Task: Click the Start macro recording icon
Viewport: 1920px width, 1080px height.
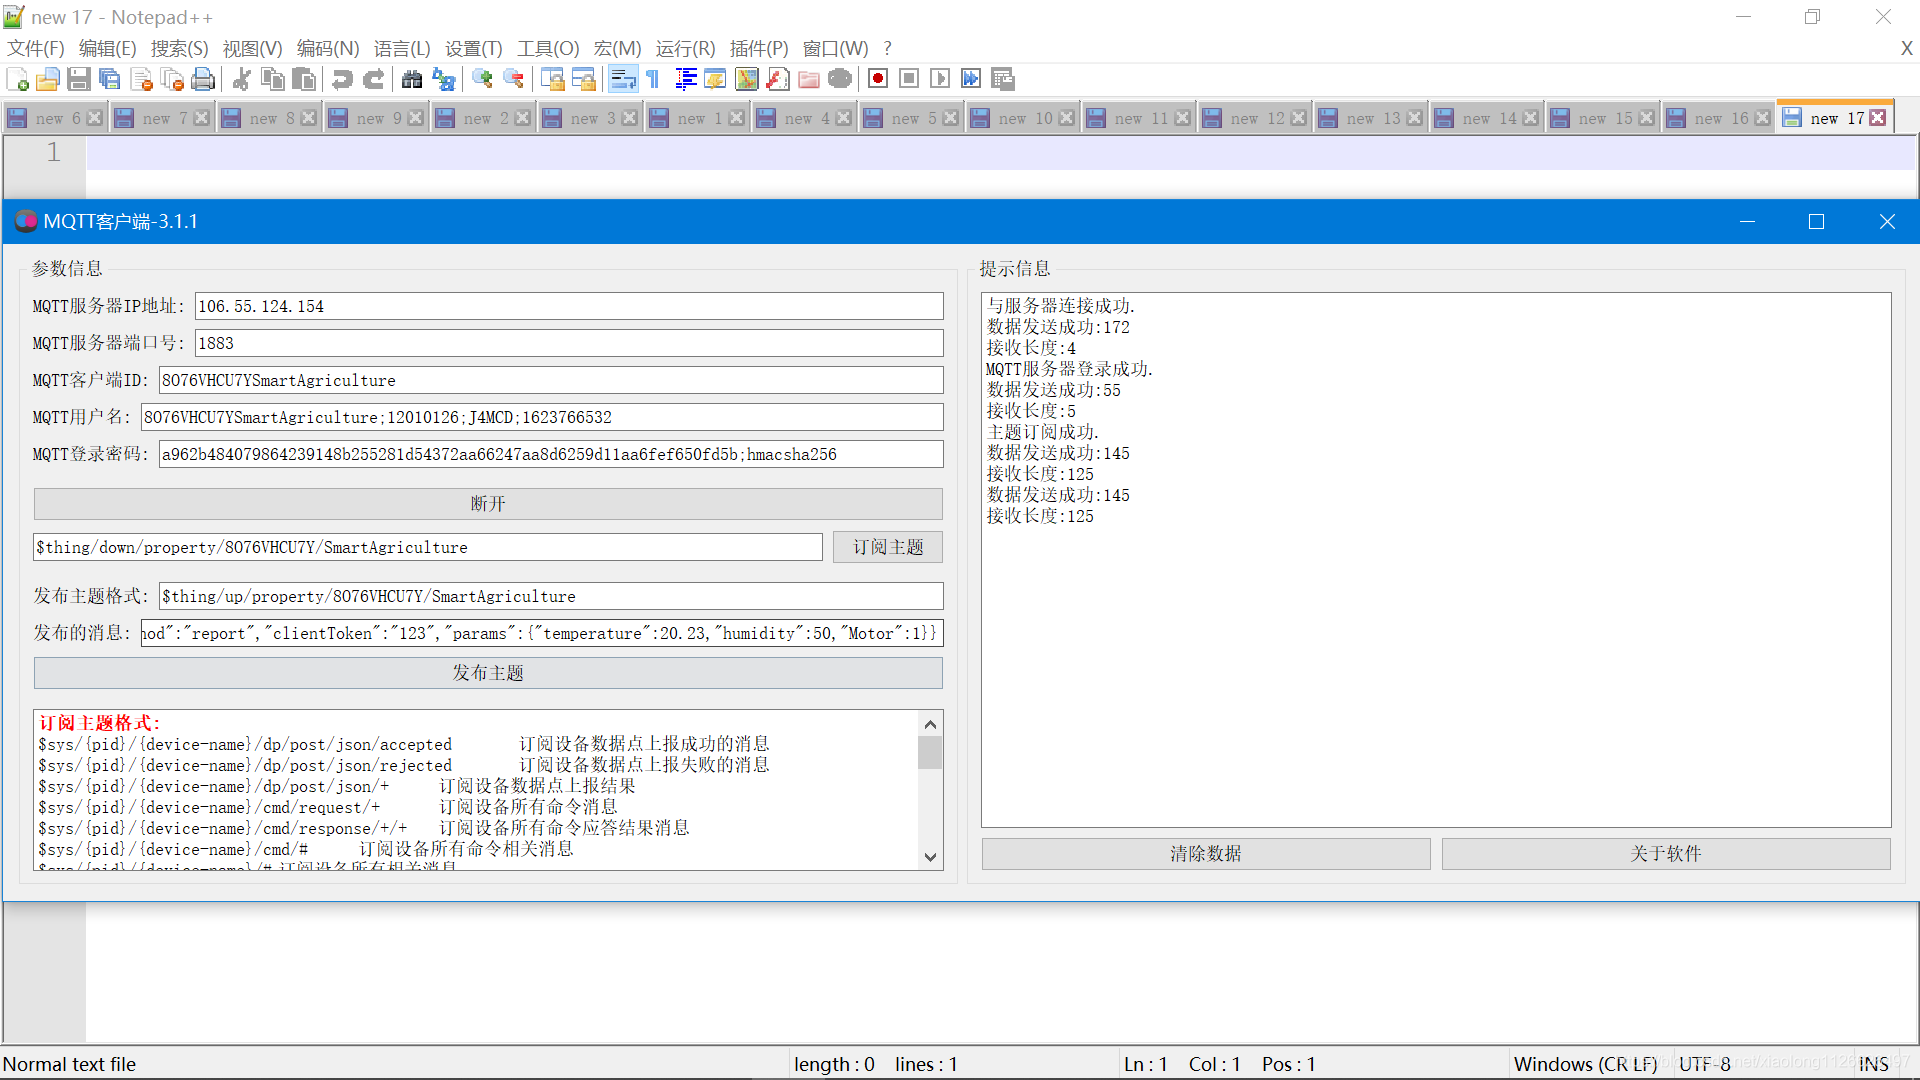Action: 878,79
